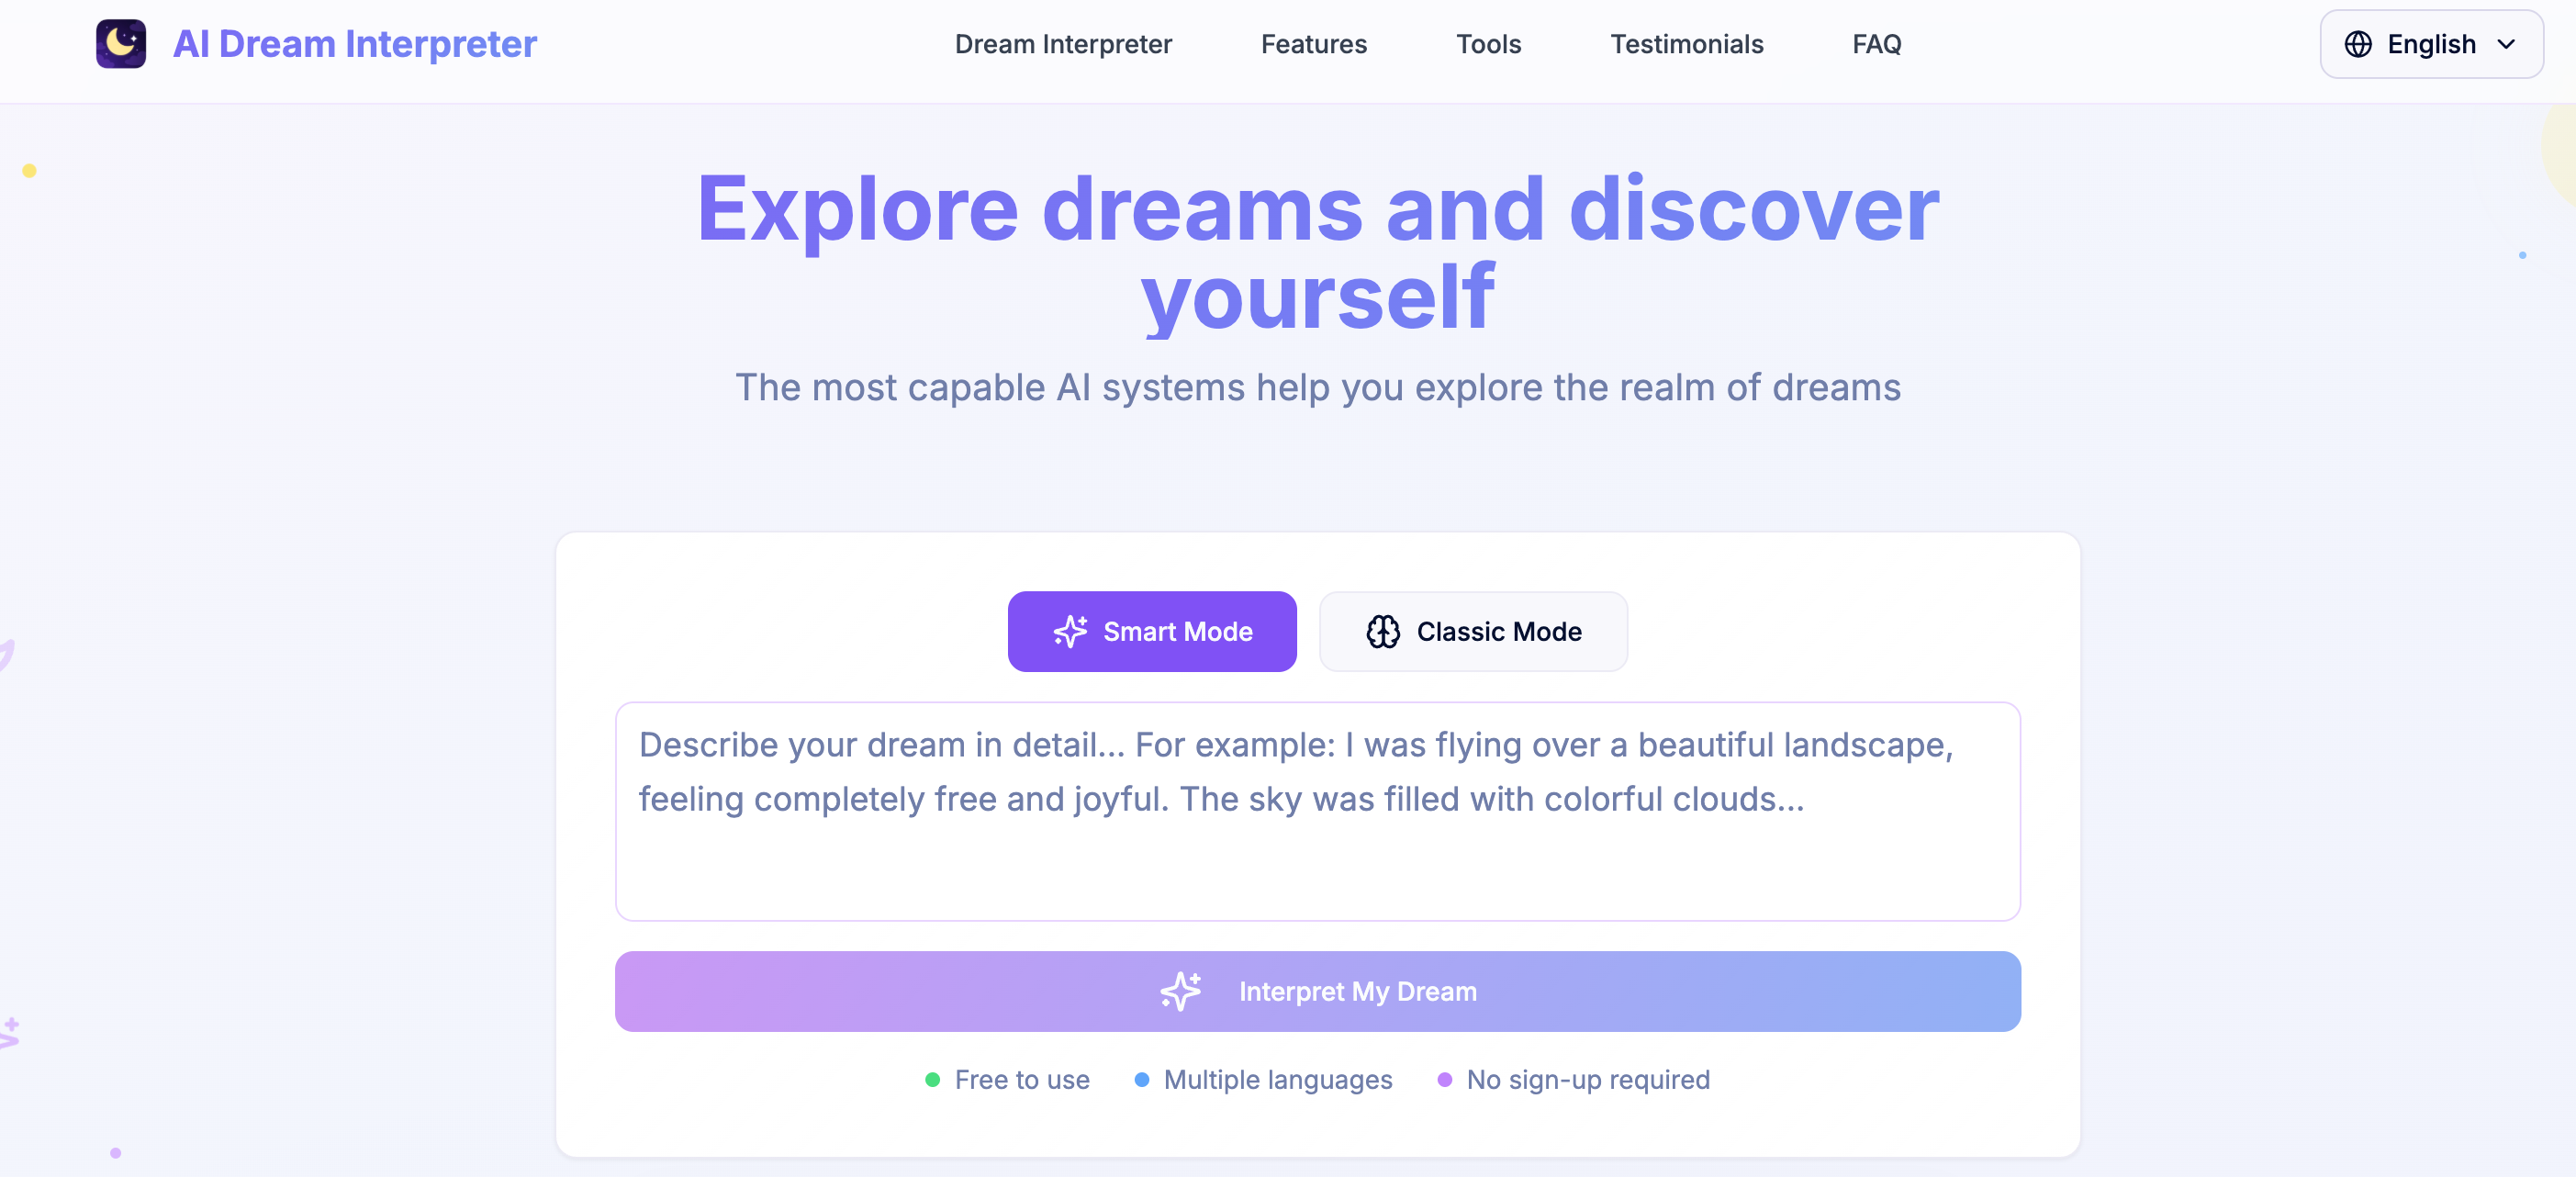Viewport: 2576px width, 1177px height.
Task: Click the green dot beside Free to use
Action: pyautogui.click(x=932, y=1079)
